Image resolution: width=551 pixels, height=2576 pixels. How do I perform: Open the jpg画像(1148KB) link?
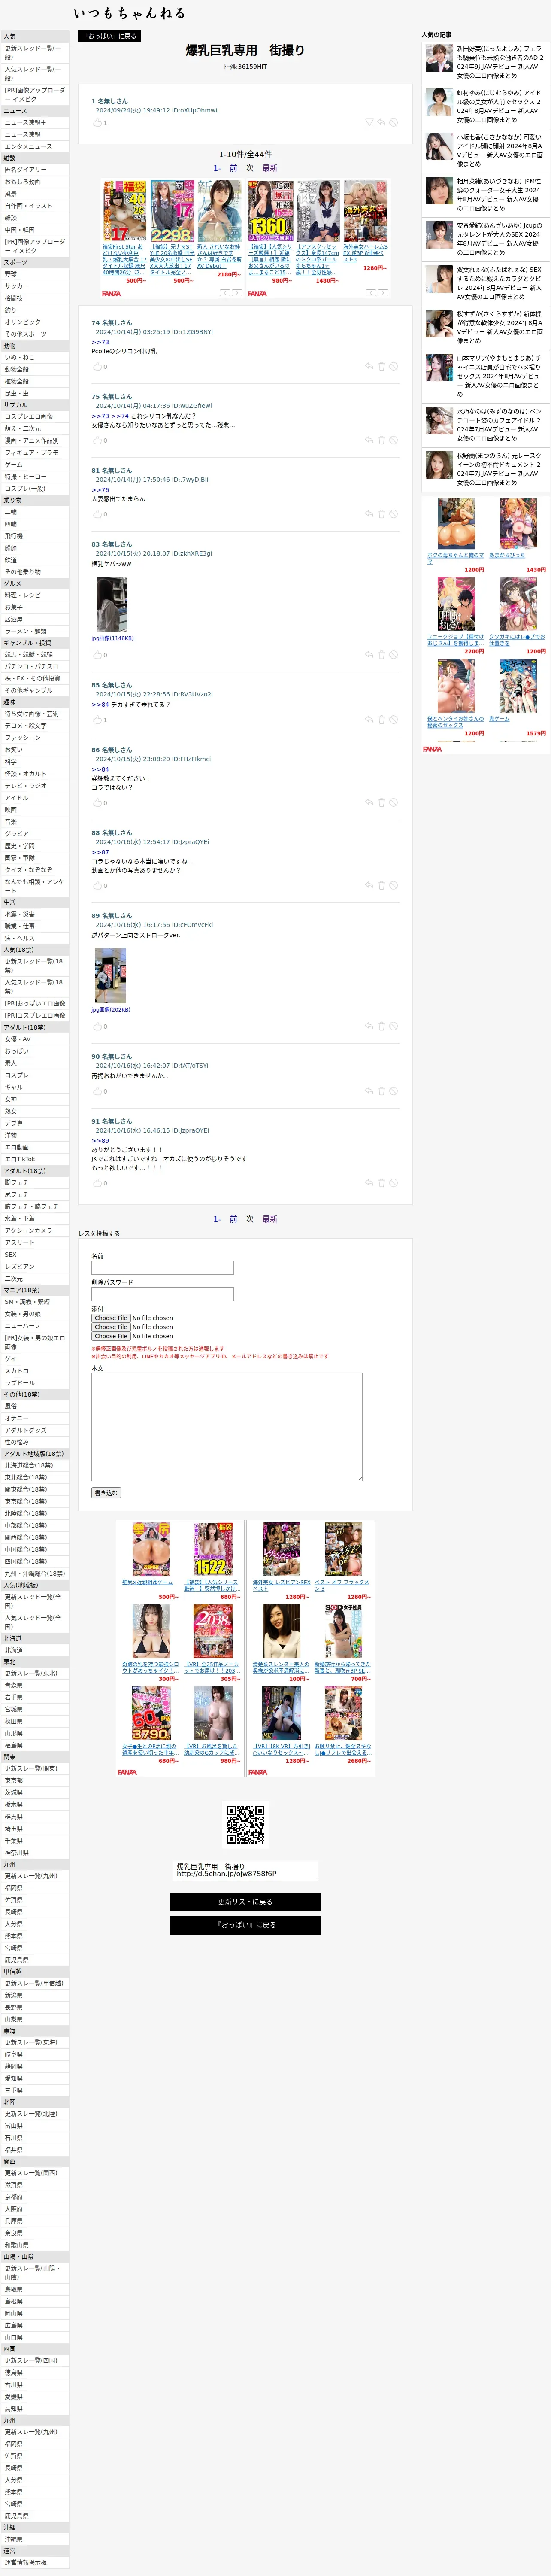(112, 638)
